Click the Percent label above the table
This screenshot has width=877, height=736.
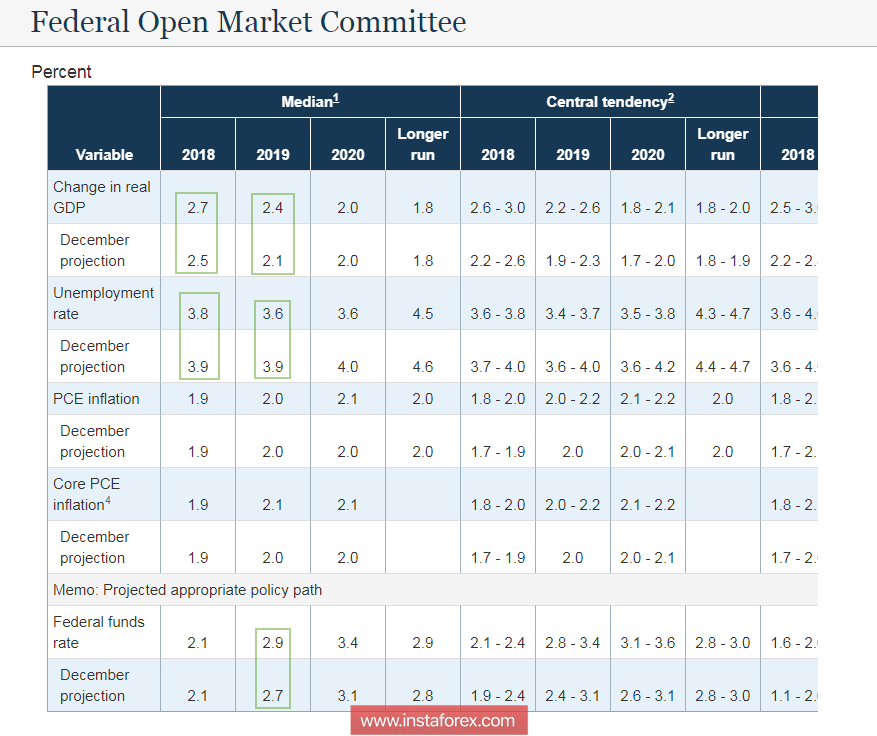point(61,71)
